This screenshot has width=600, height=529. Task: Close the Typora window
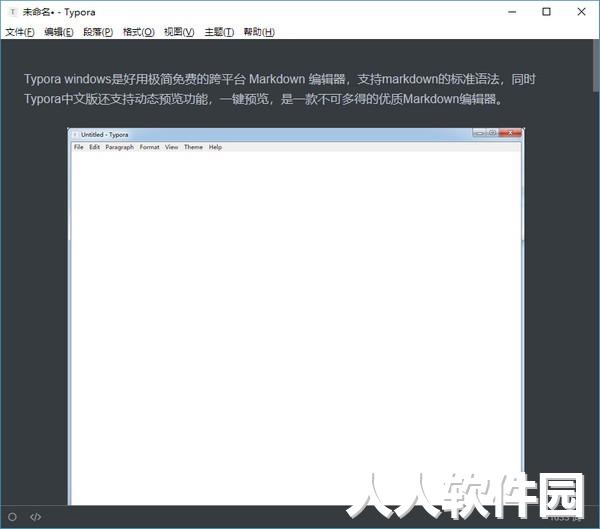581,12
